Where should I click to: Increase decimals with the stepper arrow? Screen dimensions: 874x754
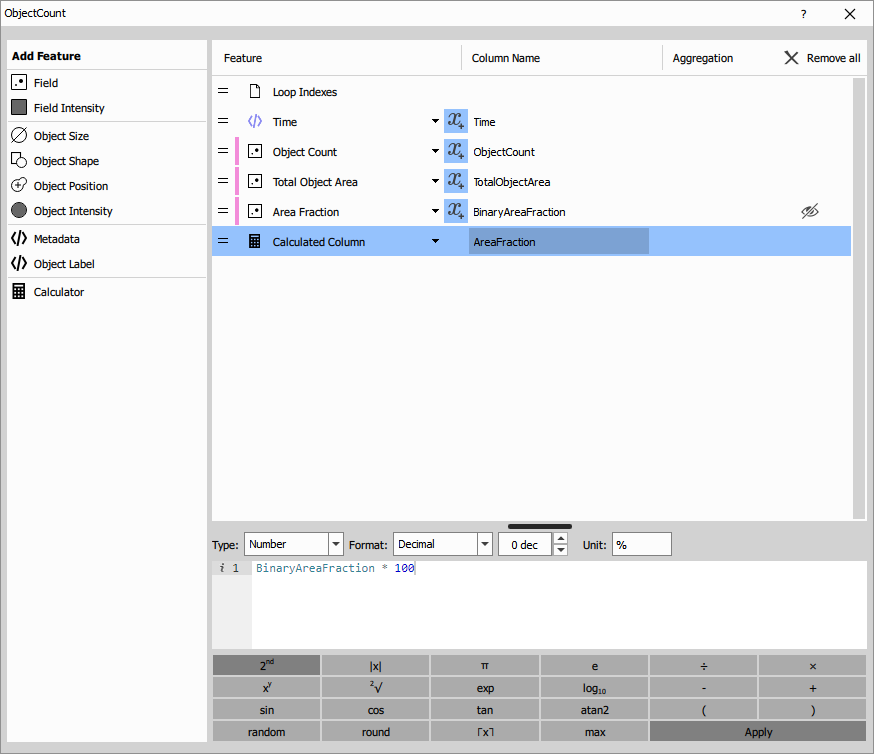[561, 539]
